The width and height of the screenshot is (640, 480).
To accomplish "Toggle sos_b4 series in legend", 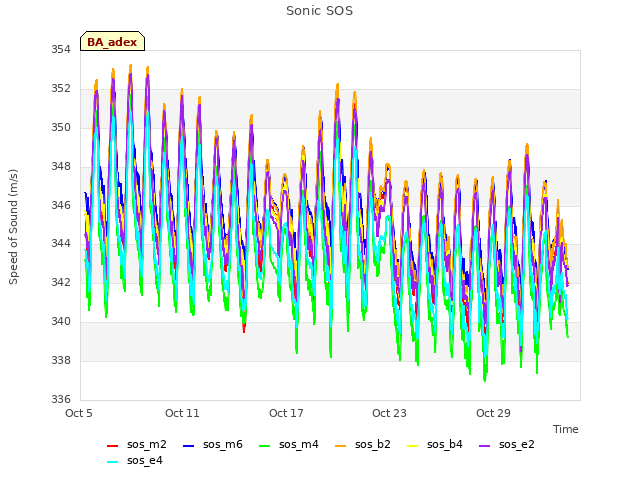I will point(435,444).
